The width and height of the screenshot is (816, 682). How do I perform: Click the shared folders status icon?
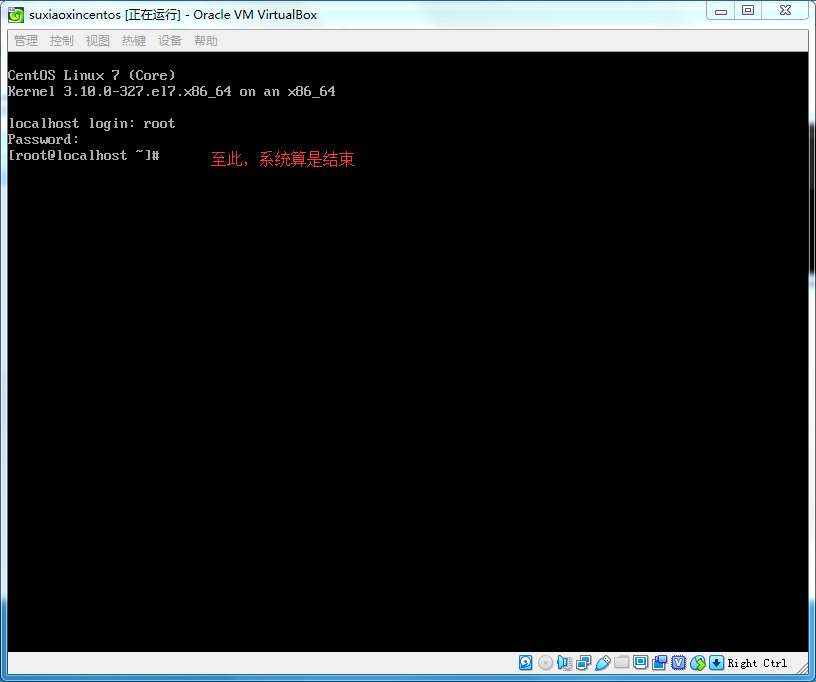coord(621,662)
